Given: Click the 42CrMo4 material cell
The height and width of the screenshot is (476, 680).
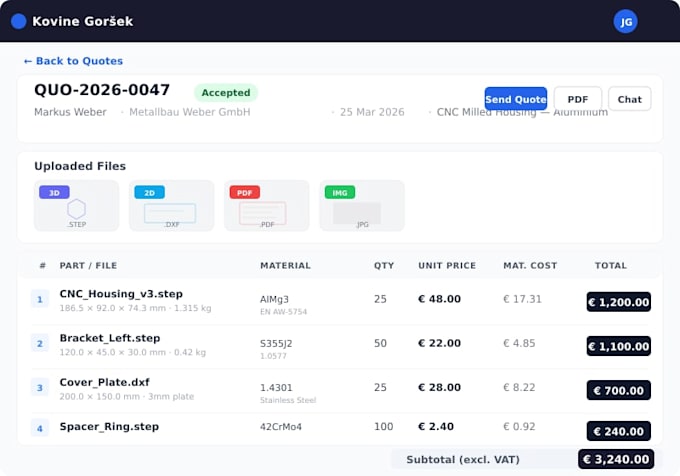Looking at the screenshot, I should click(281, 427).
